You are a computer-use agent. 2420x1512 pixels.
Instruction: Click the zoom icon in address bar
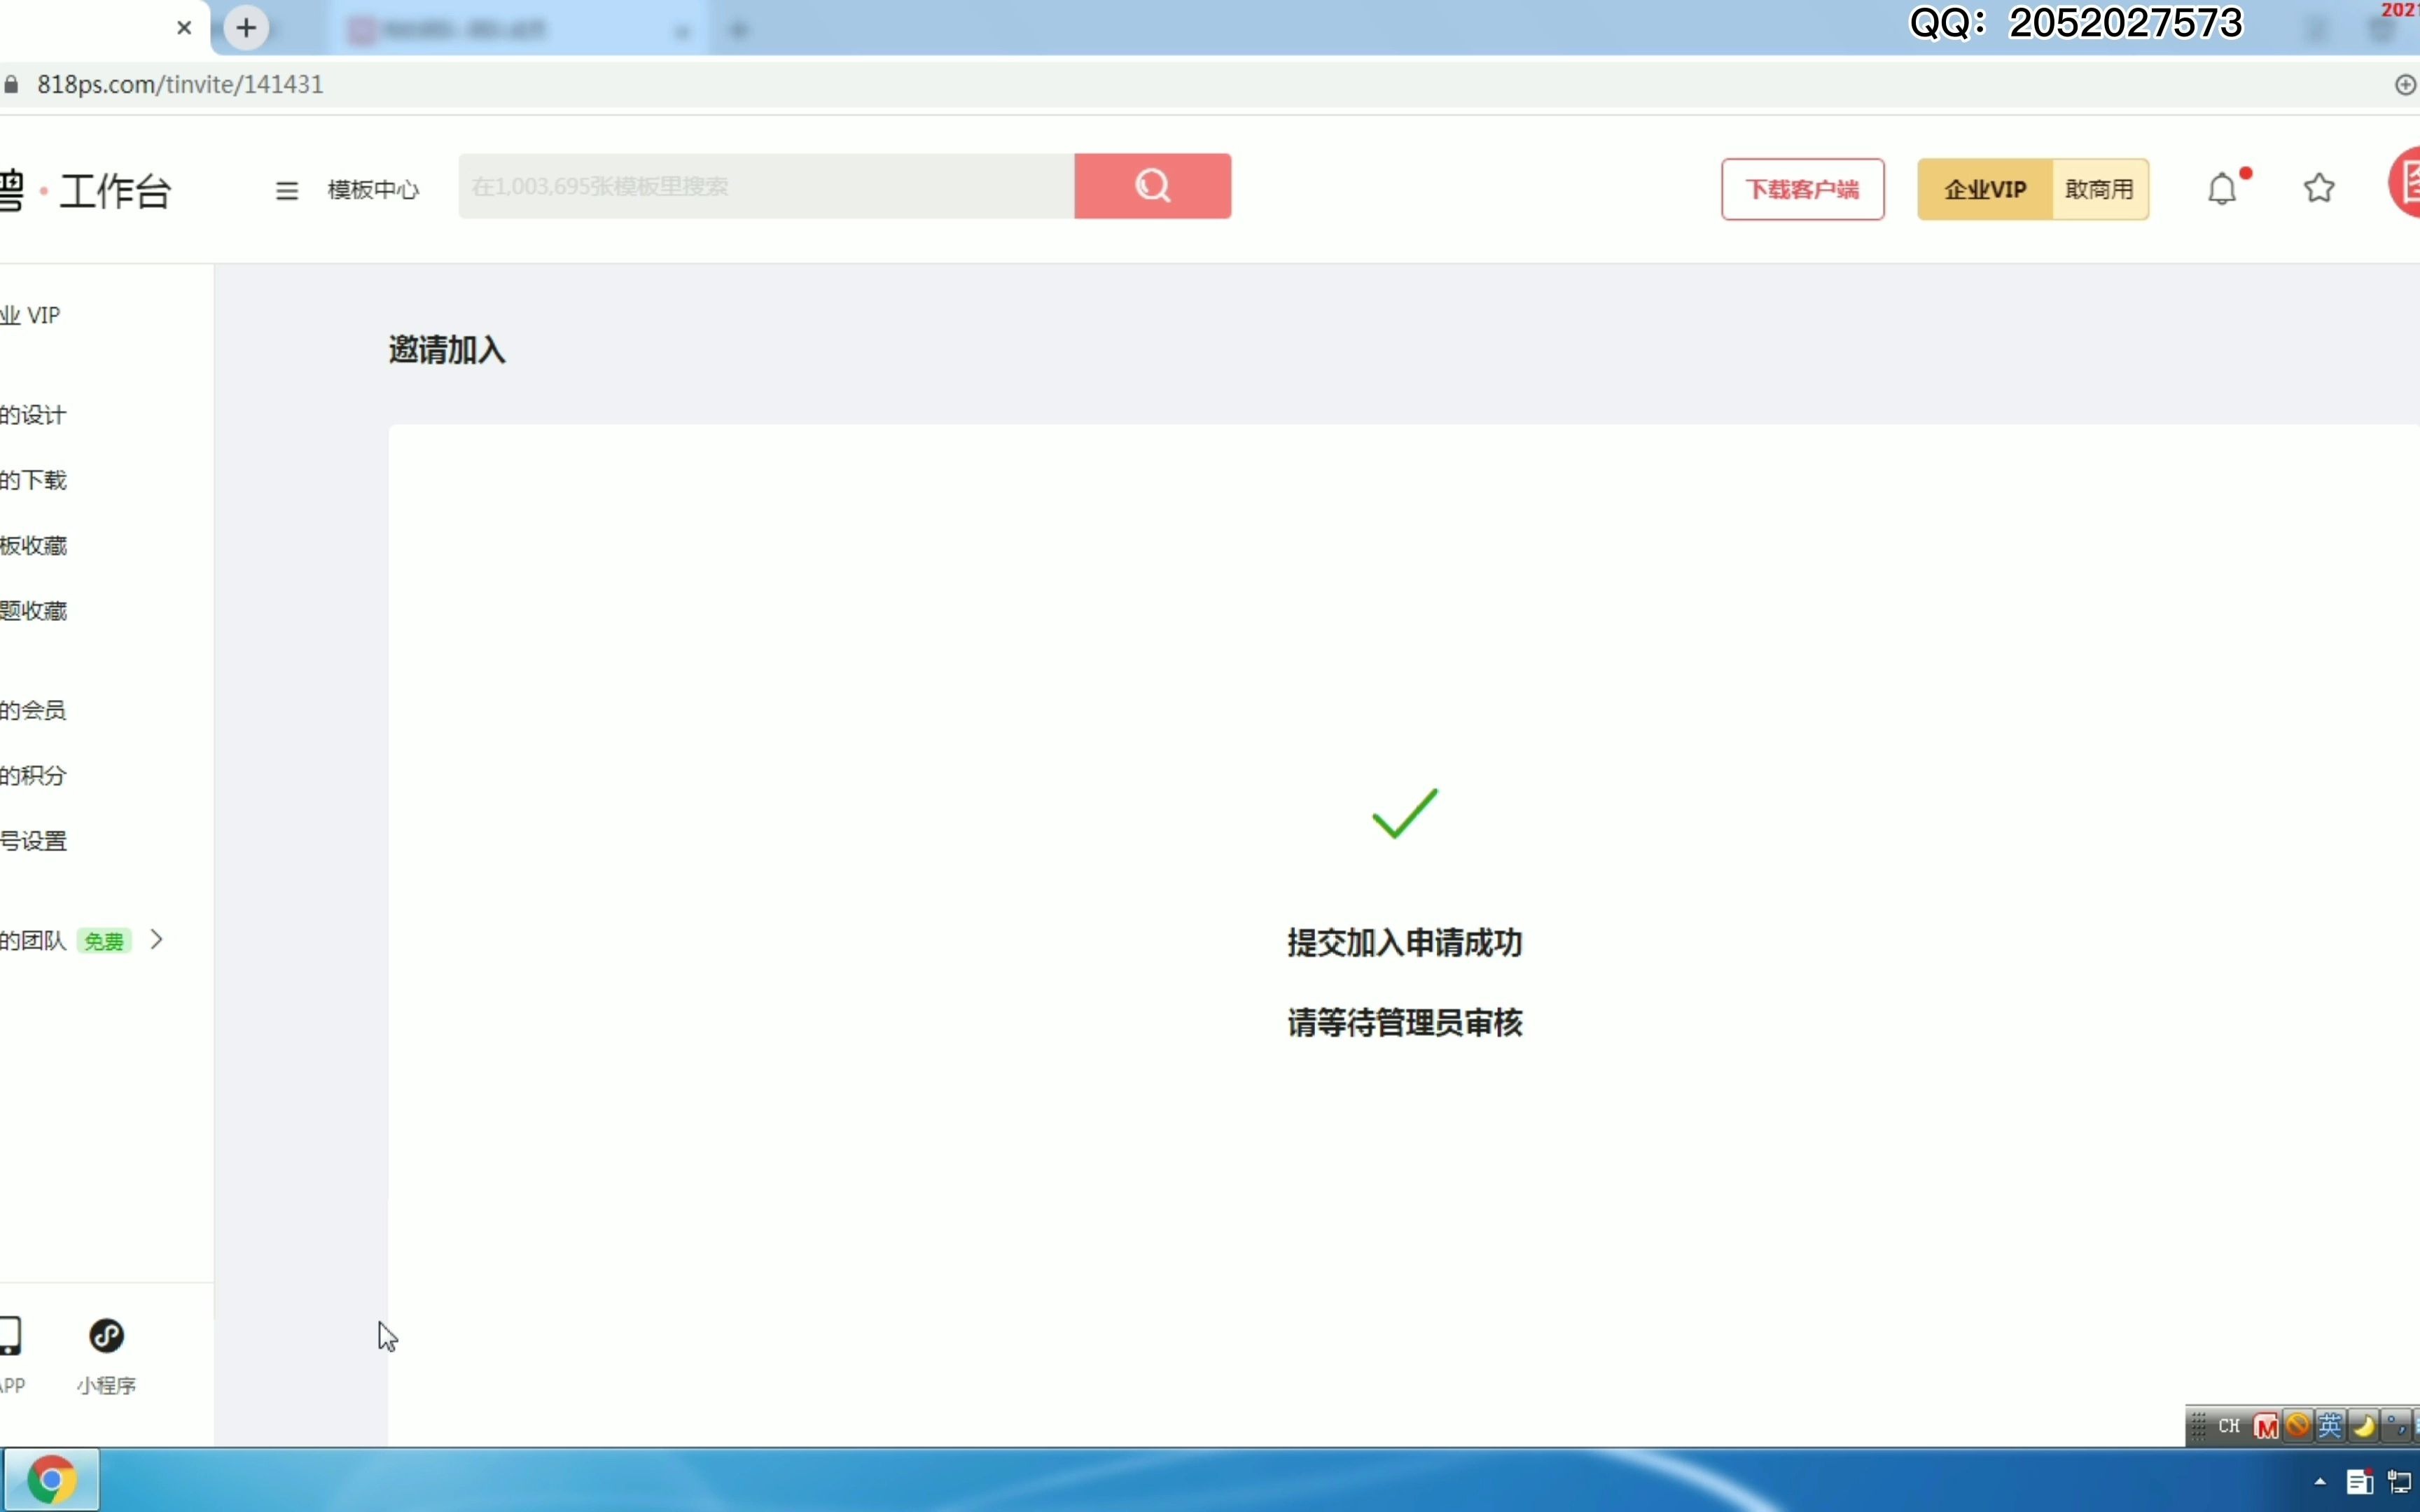pos(2406,85)
